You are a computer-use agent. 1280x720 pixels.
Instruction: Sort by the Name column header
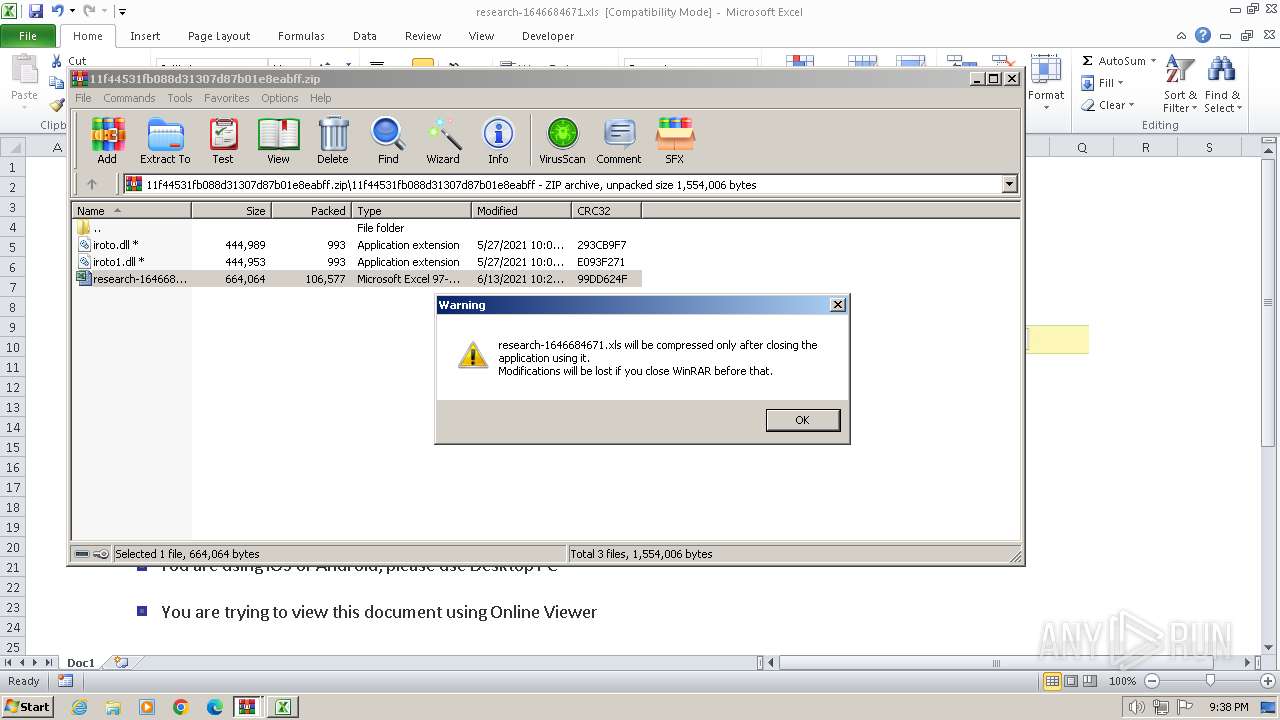tap(131, 211)
